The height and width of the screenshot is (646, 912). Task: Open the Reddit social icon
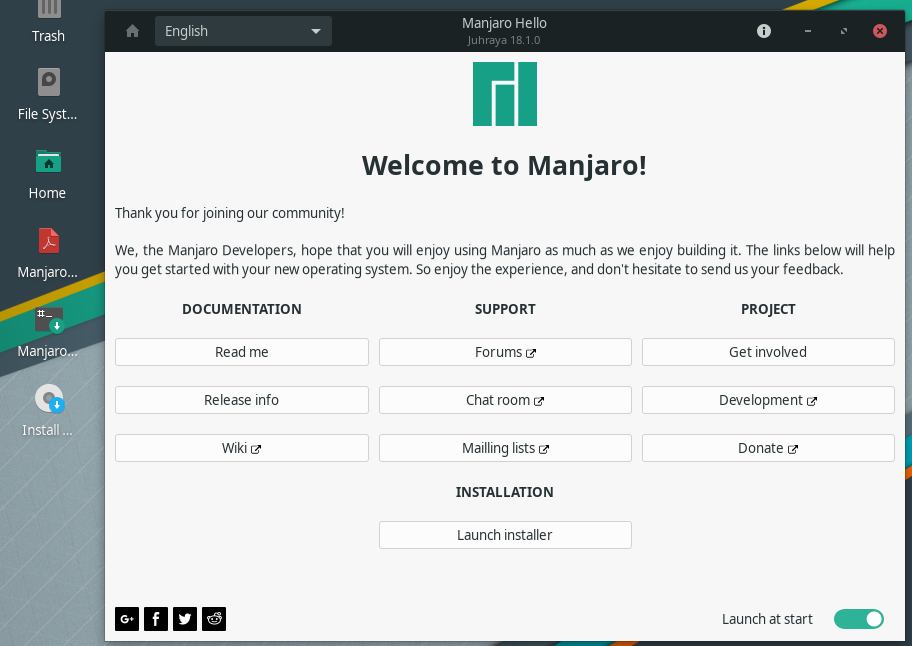click(x=214, y=619)
